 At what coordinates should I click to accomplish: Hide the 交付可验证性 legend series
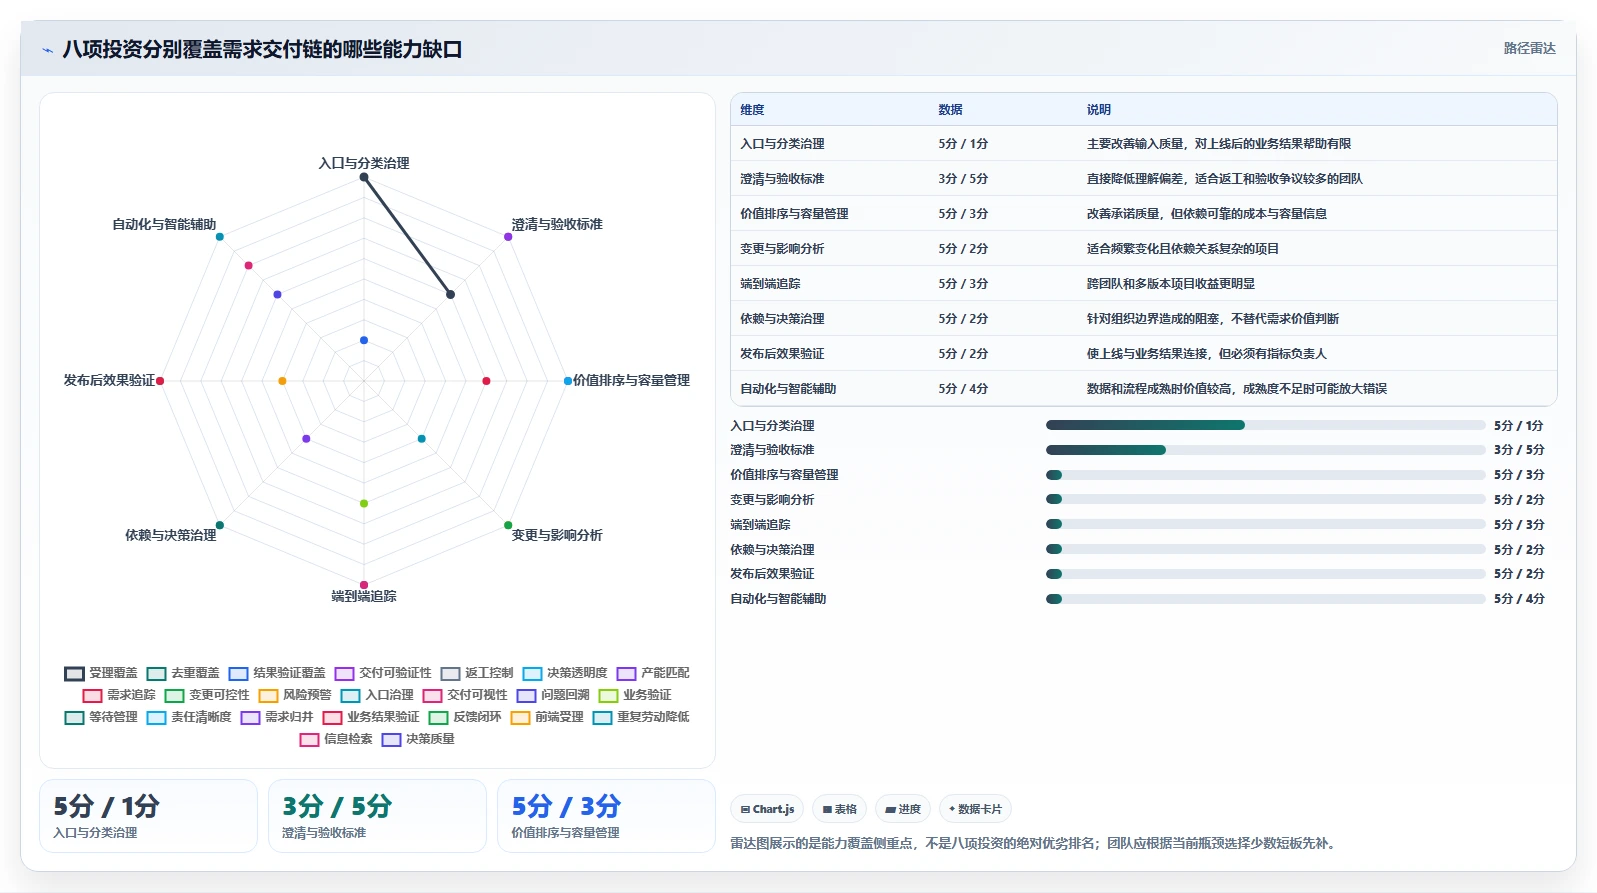coord(383,673)
